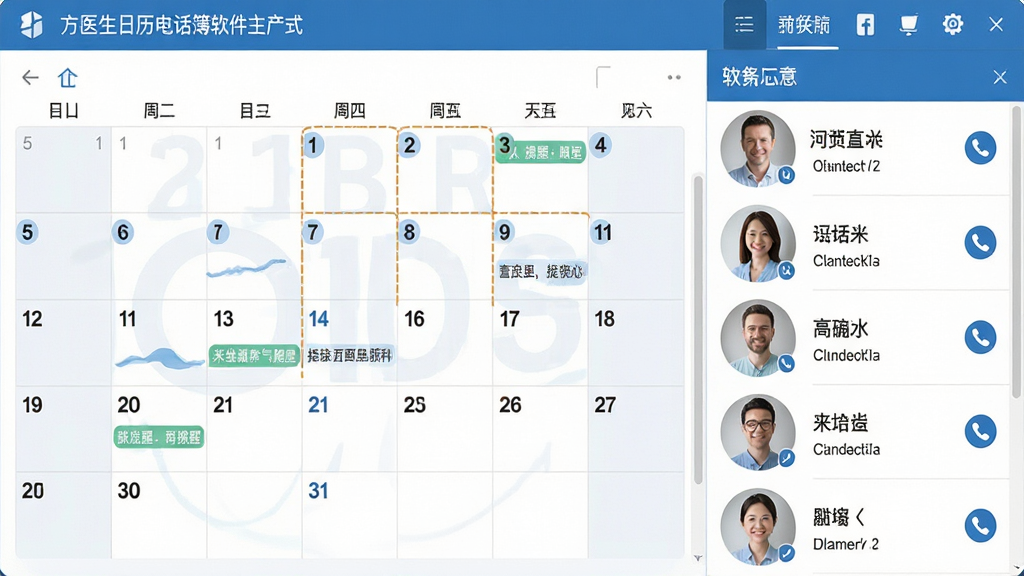
Task: Click status badge on Olantect /2 avatar
Action: click(787, 175)
